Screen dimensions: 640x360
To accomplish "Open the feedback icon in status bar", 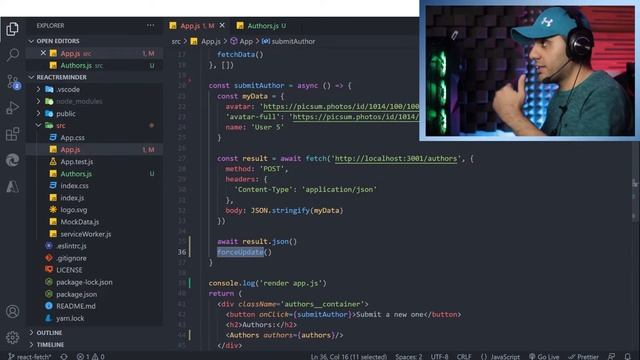I will coord(611,356).
